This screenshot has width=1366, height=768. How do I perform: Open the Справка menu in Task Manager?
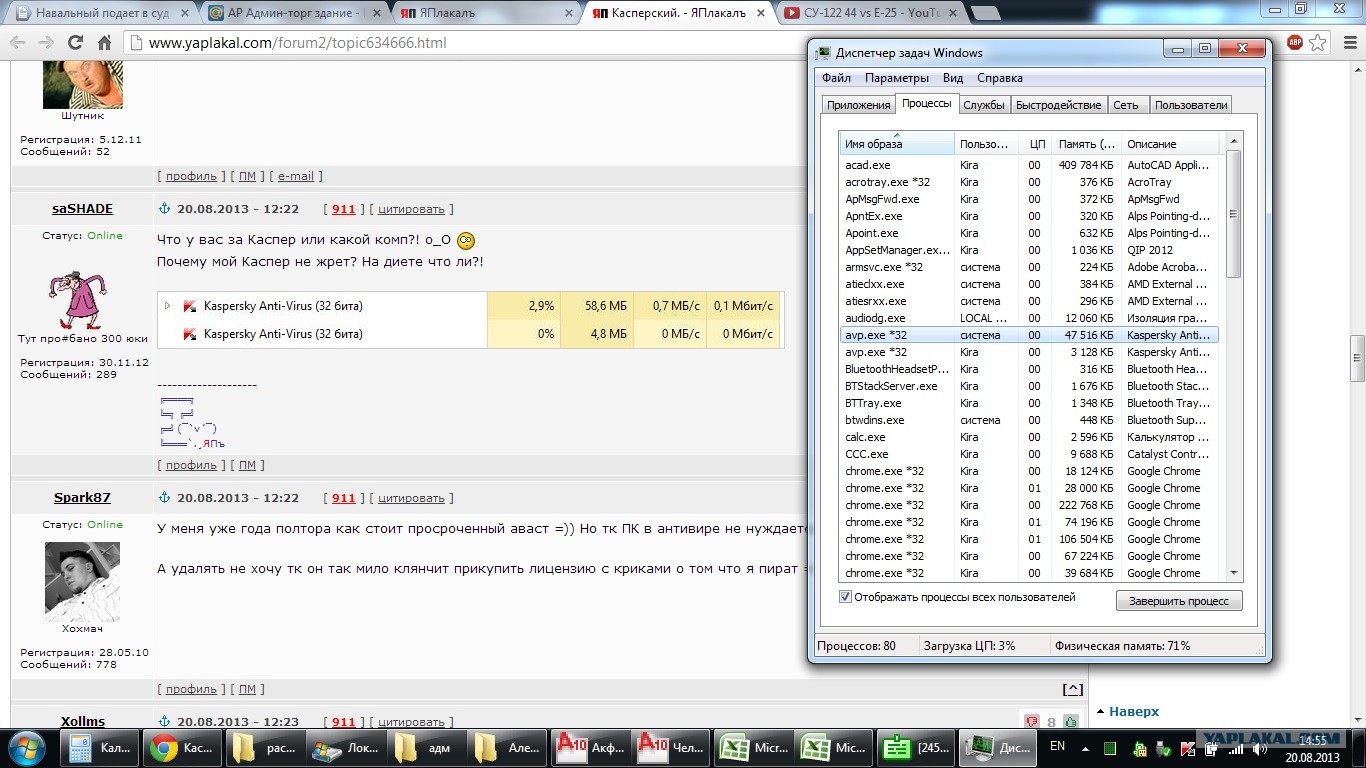tap(1000, 78)
